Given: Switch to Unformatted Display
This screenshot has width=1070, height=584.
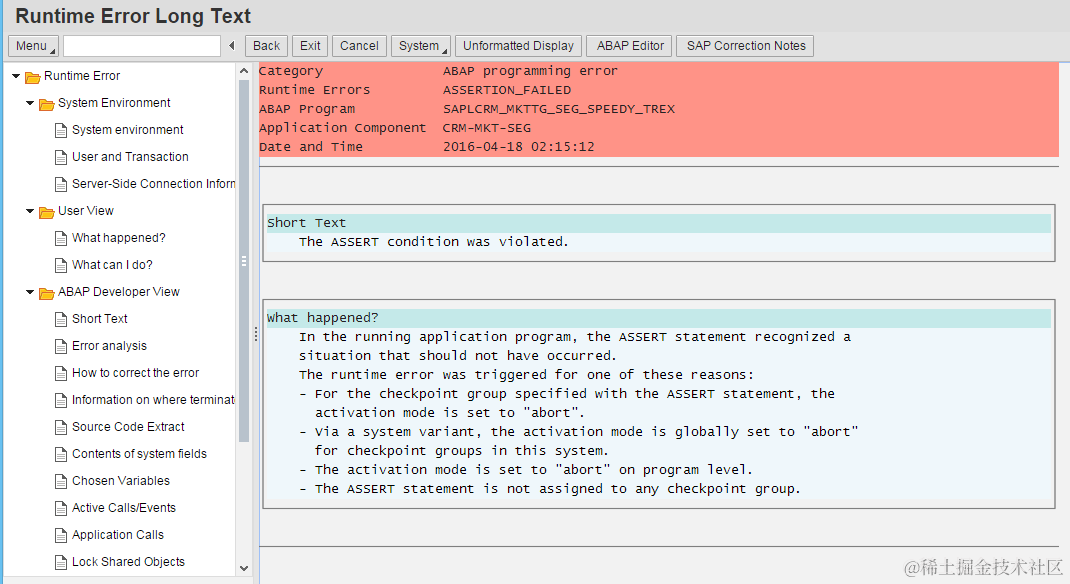Looking at the screenshot, I should click(518, 46).
